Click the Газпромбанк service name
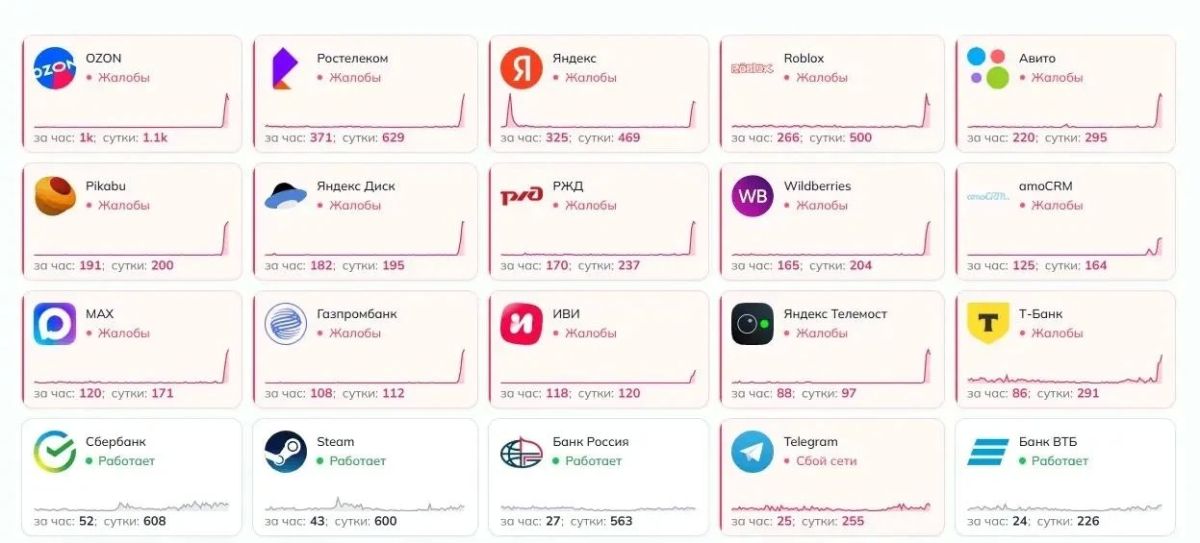This screenshot has height=543, width=1200. [x=357, y=314]
